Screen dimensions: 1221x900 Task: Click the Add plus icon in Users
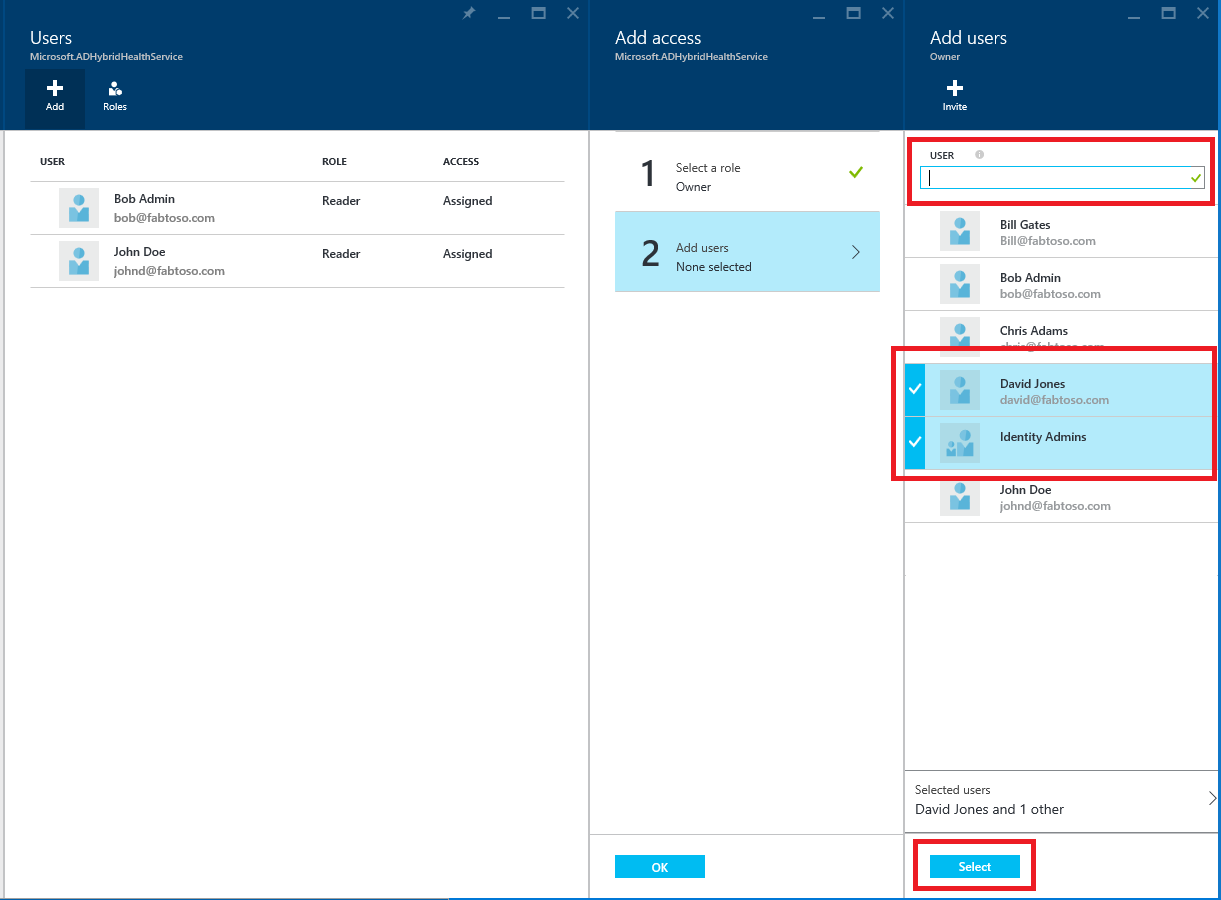(x=55, y=90)
